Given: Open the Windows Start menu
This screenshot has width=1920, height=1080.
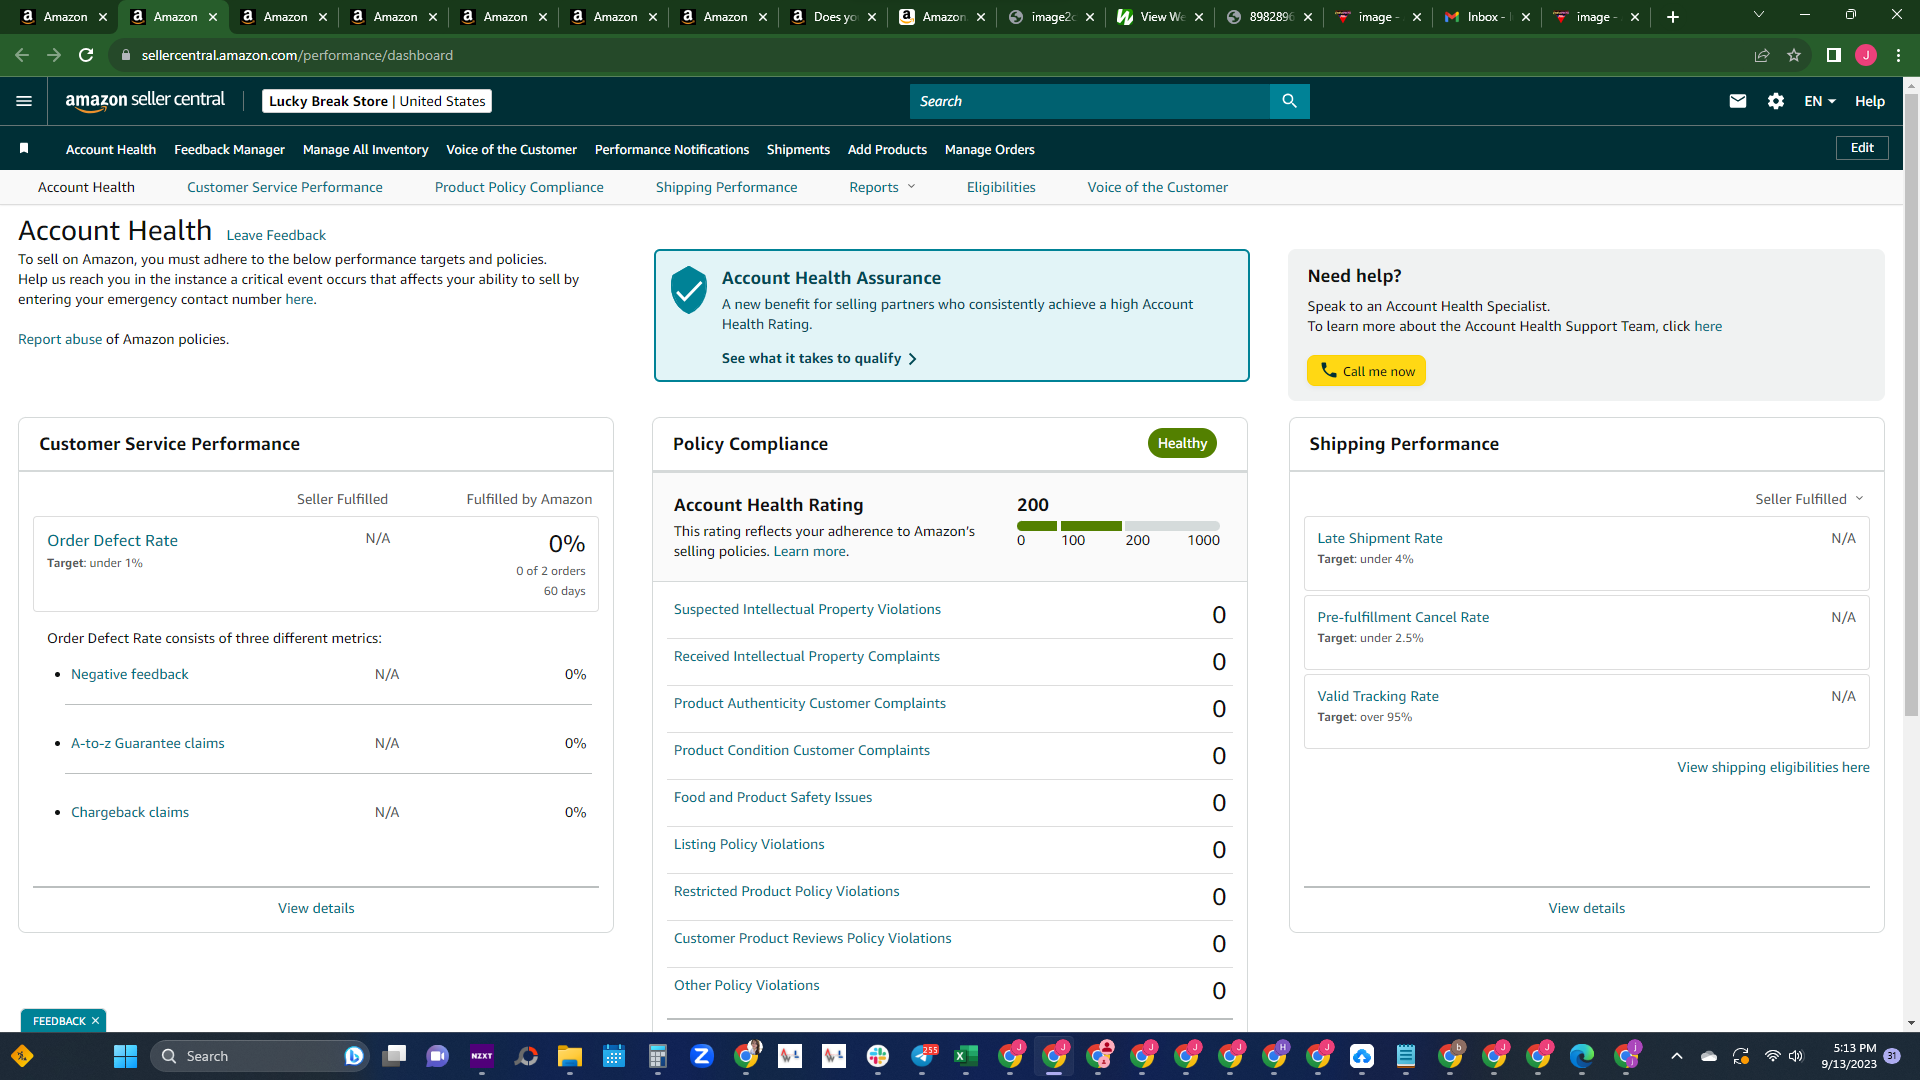Looking at the screenshot, I should (125, 1056).
